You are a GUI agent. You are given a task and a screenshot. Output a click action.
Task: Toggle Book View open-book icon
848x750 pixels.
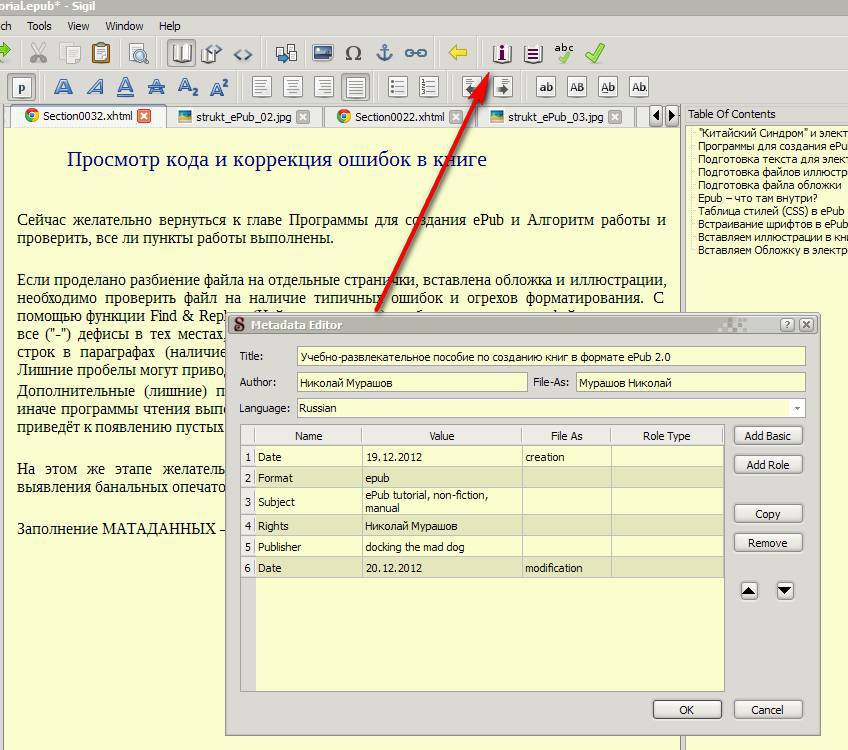(181, 53)
